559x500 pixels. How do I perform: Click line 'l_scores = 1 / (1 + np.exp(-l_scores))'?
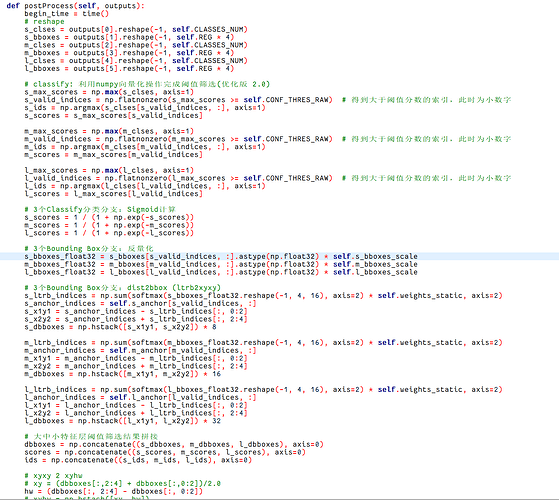point(109,233)
